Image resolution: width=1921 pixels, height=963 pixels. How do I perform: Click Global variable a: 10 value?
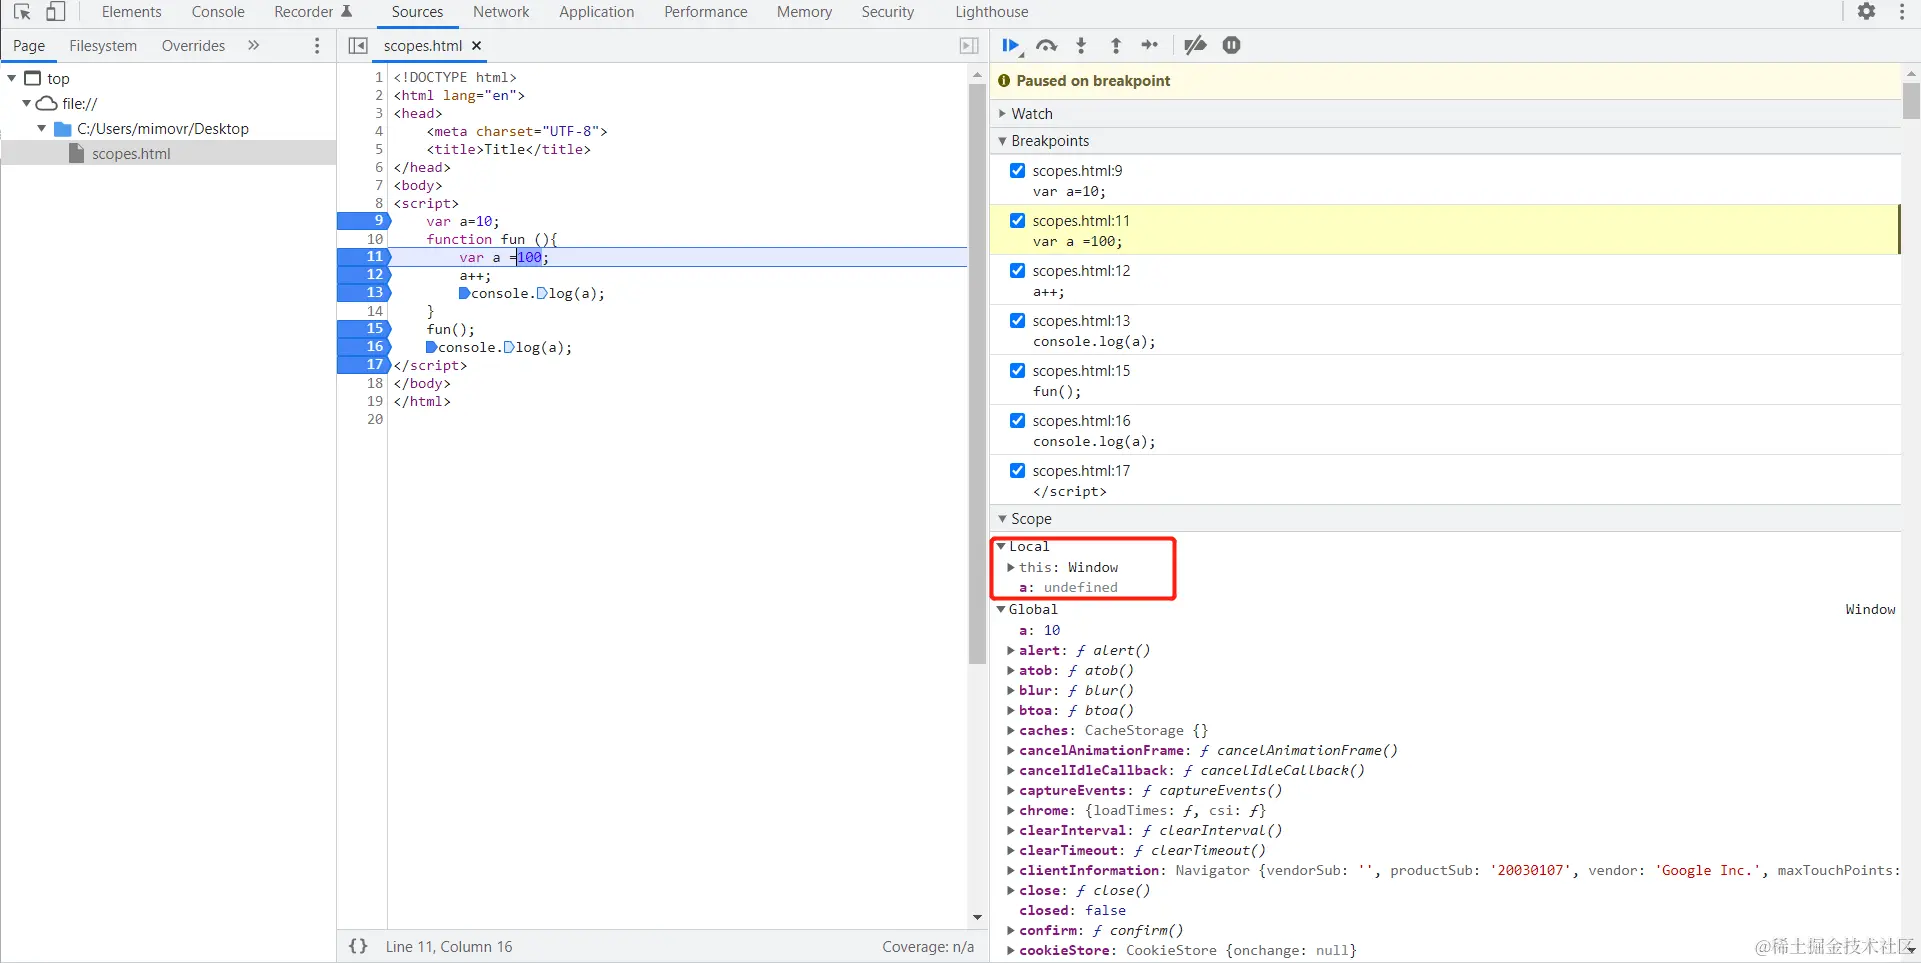click(x=1052, y=630)
